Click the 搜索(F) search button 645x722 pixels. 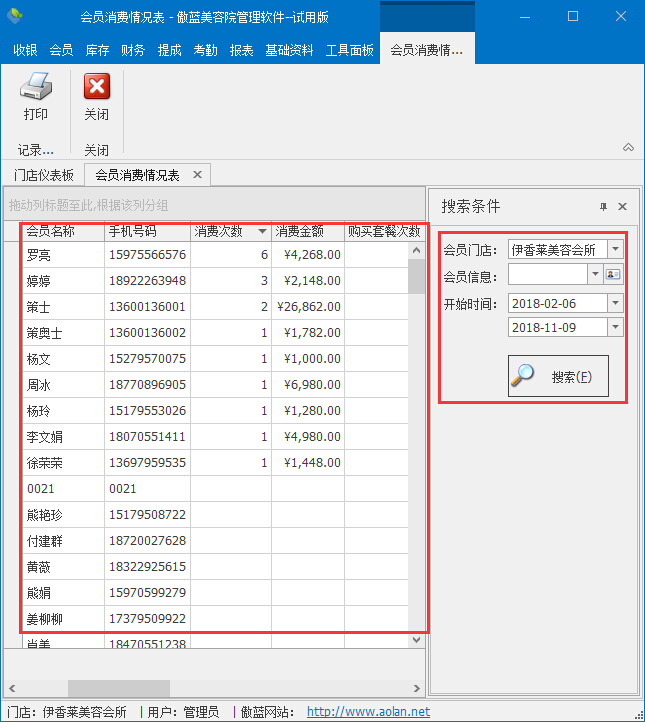(x=558, y=376)
